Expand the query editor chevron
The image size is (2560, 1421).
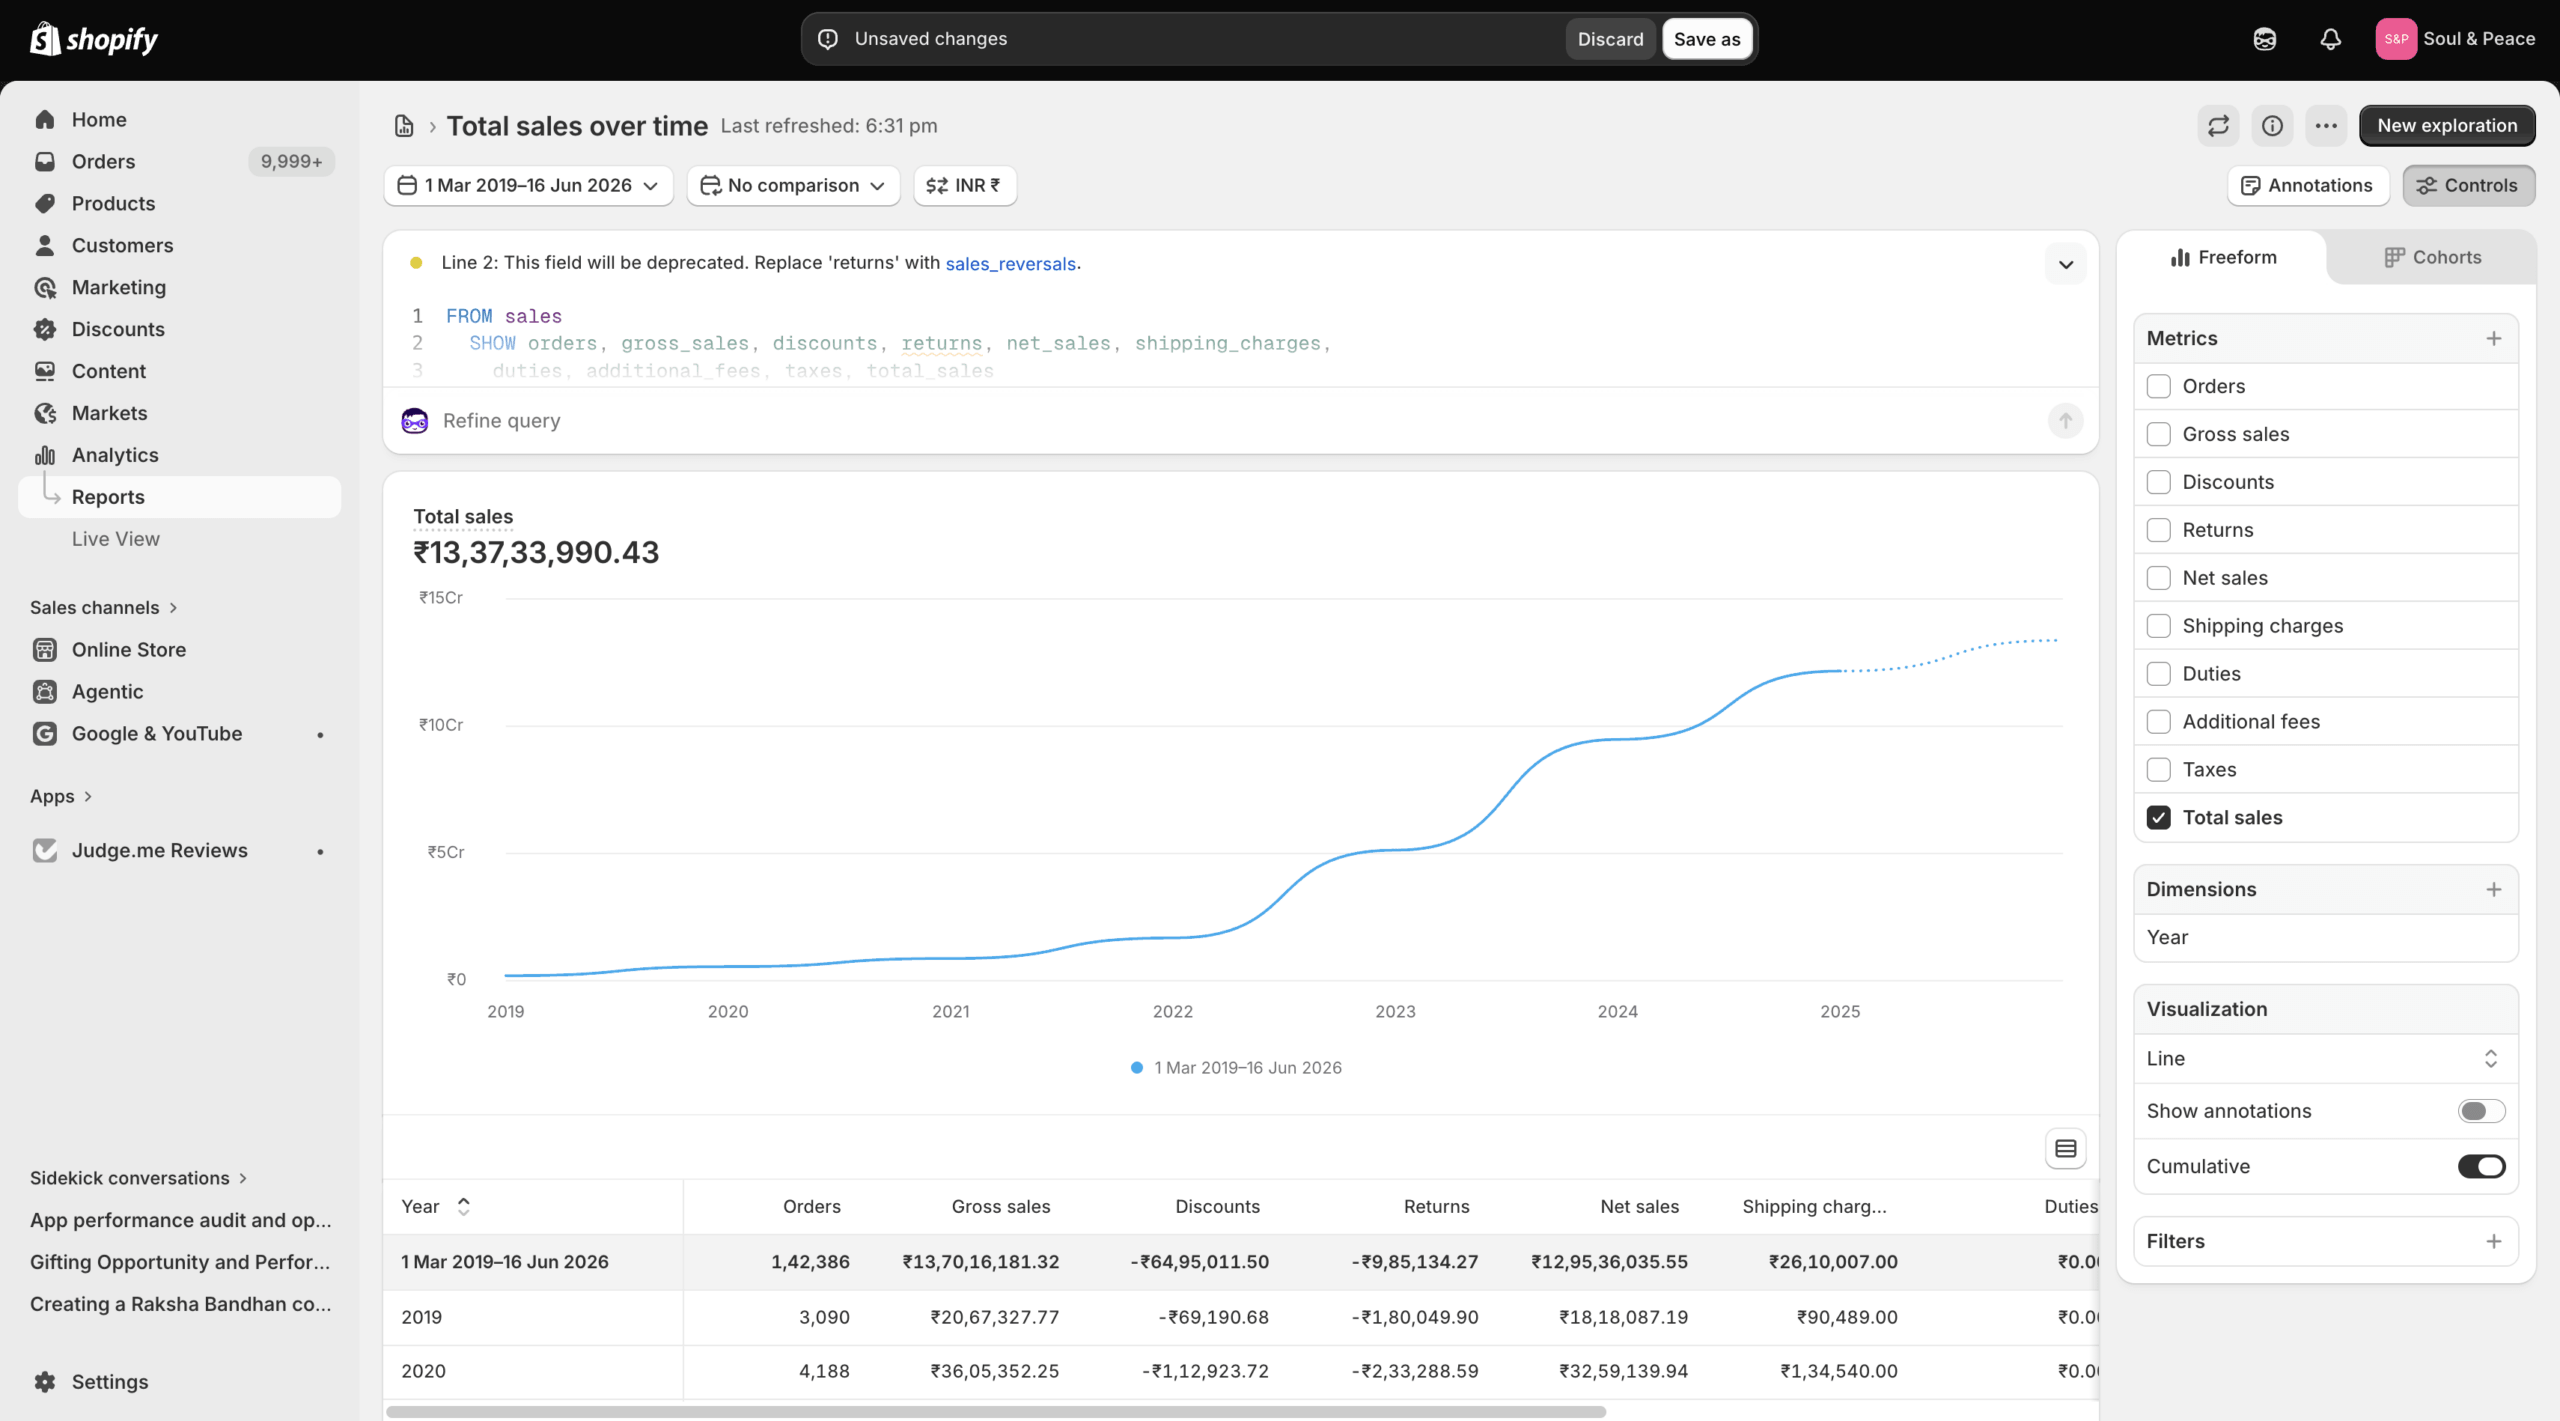tap(2065, 265)
